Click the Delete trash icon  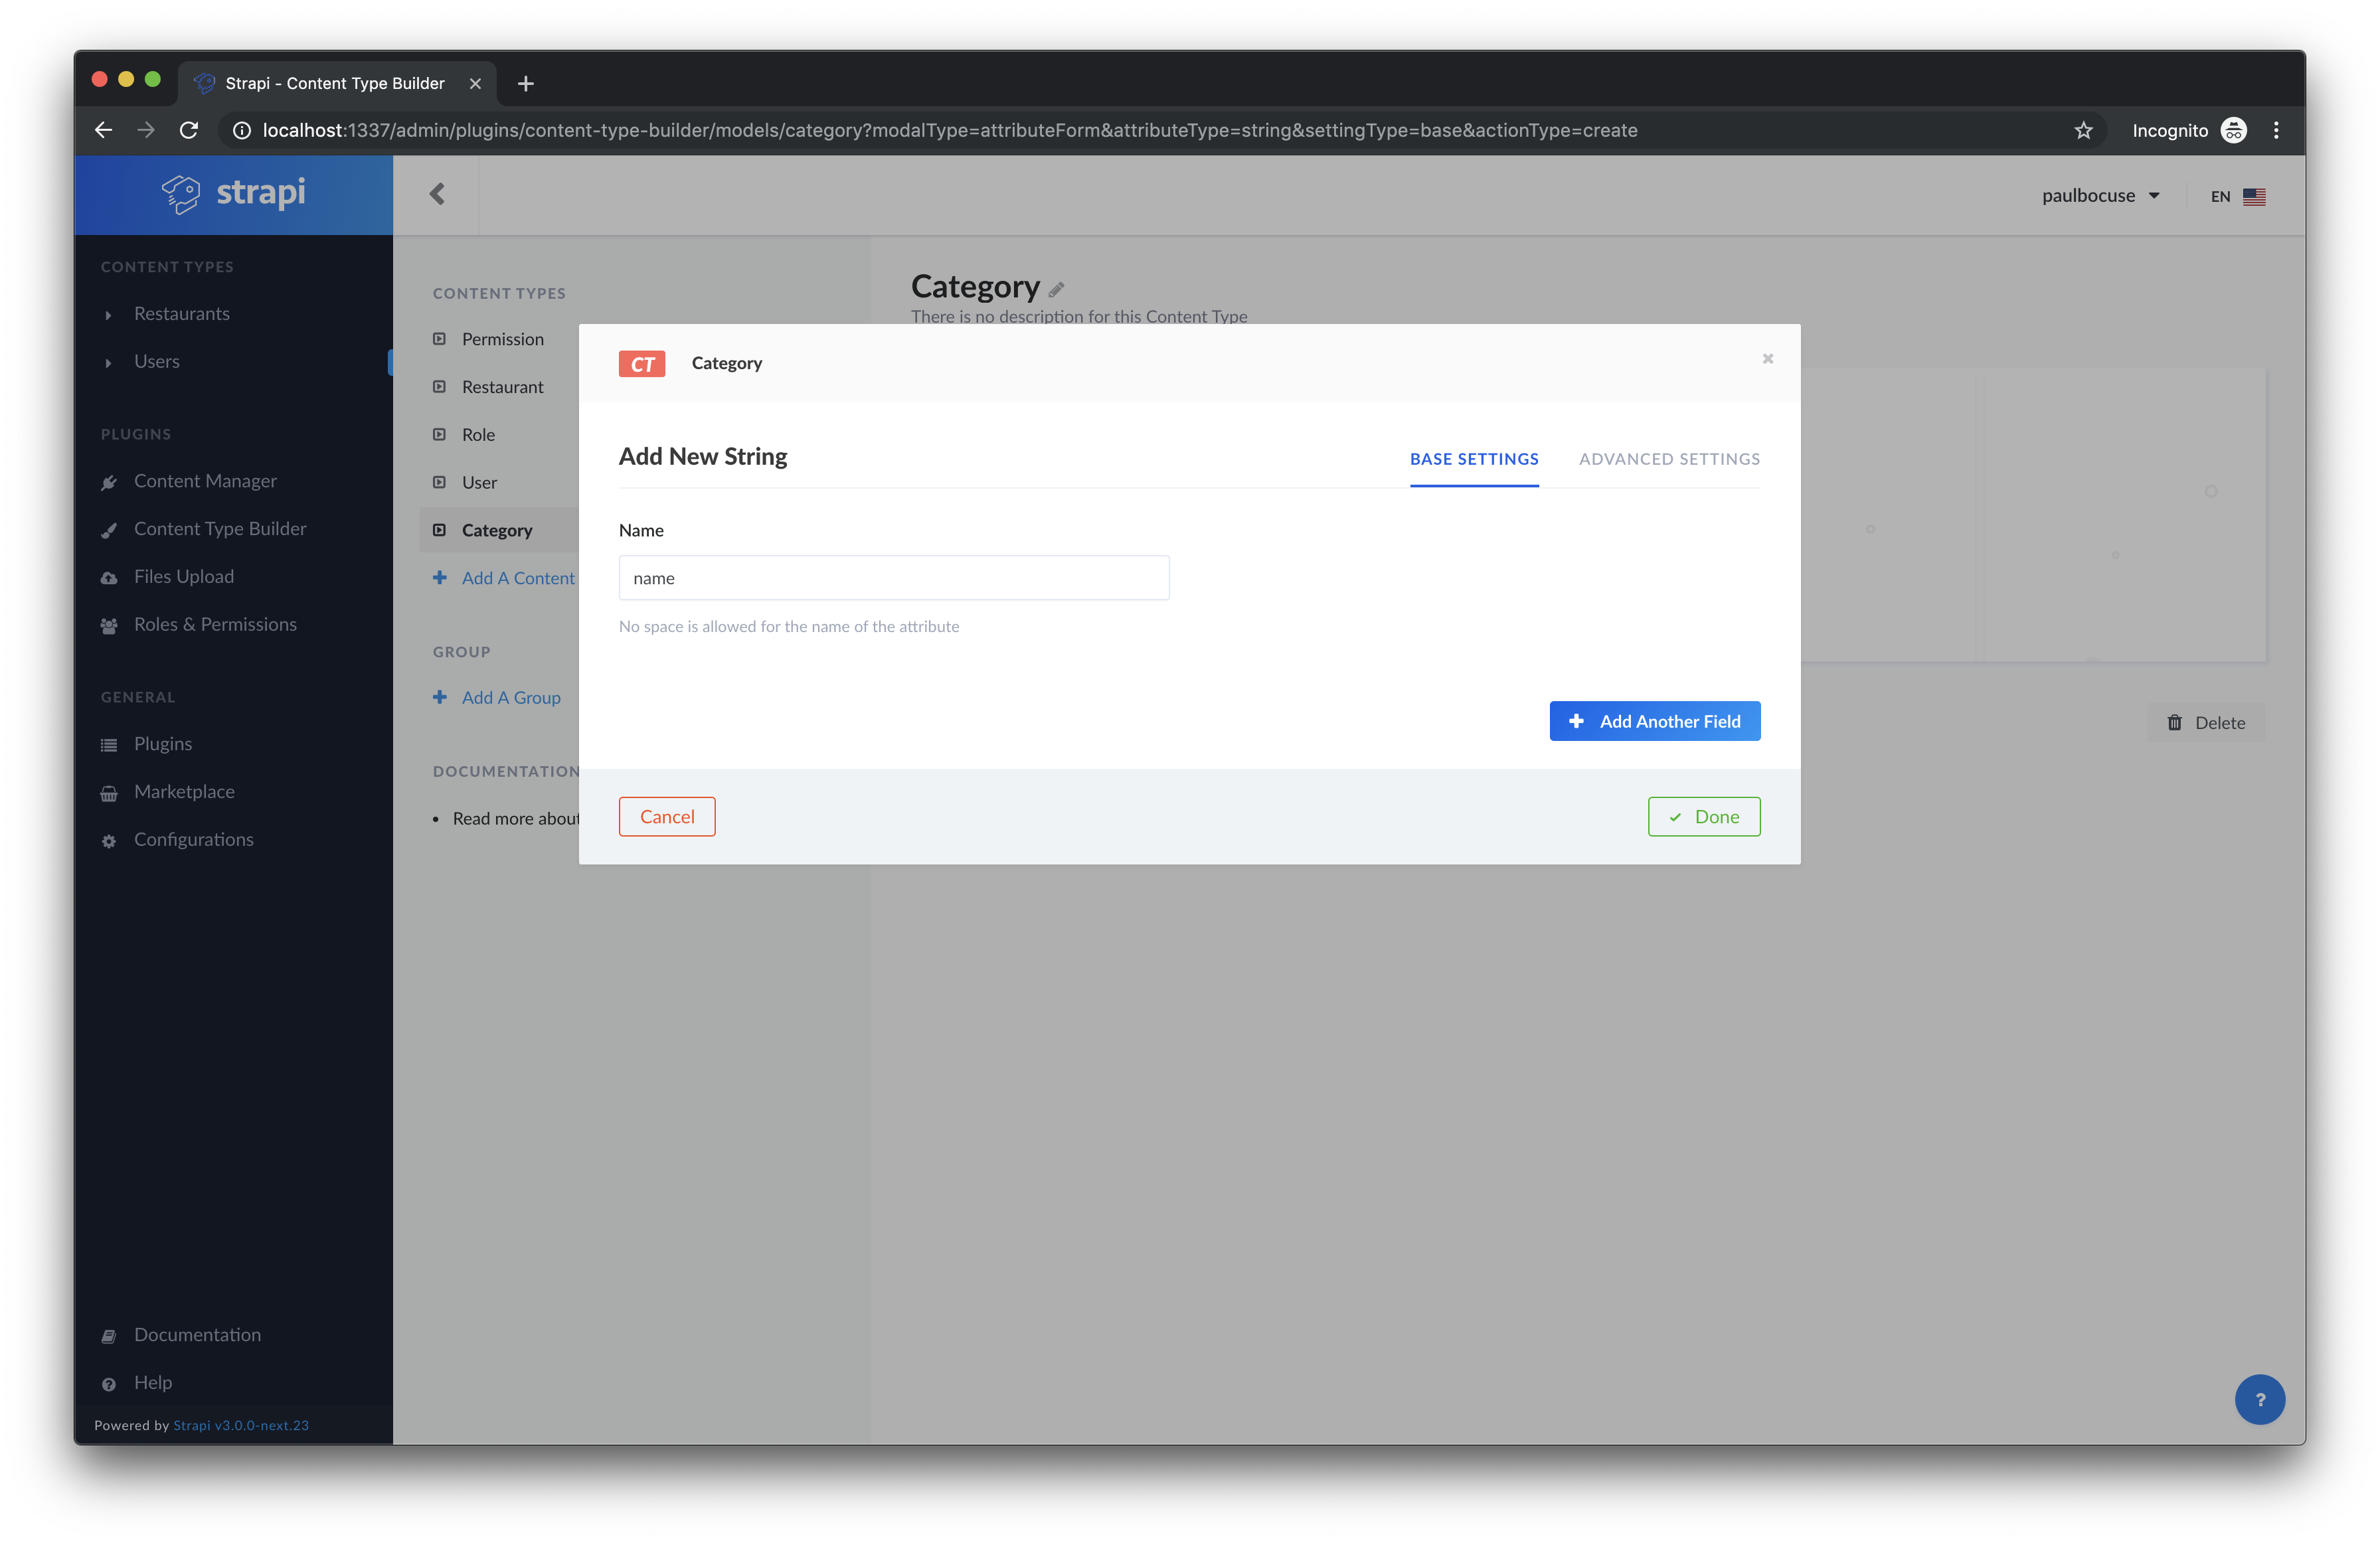2174,722
